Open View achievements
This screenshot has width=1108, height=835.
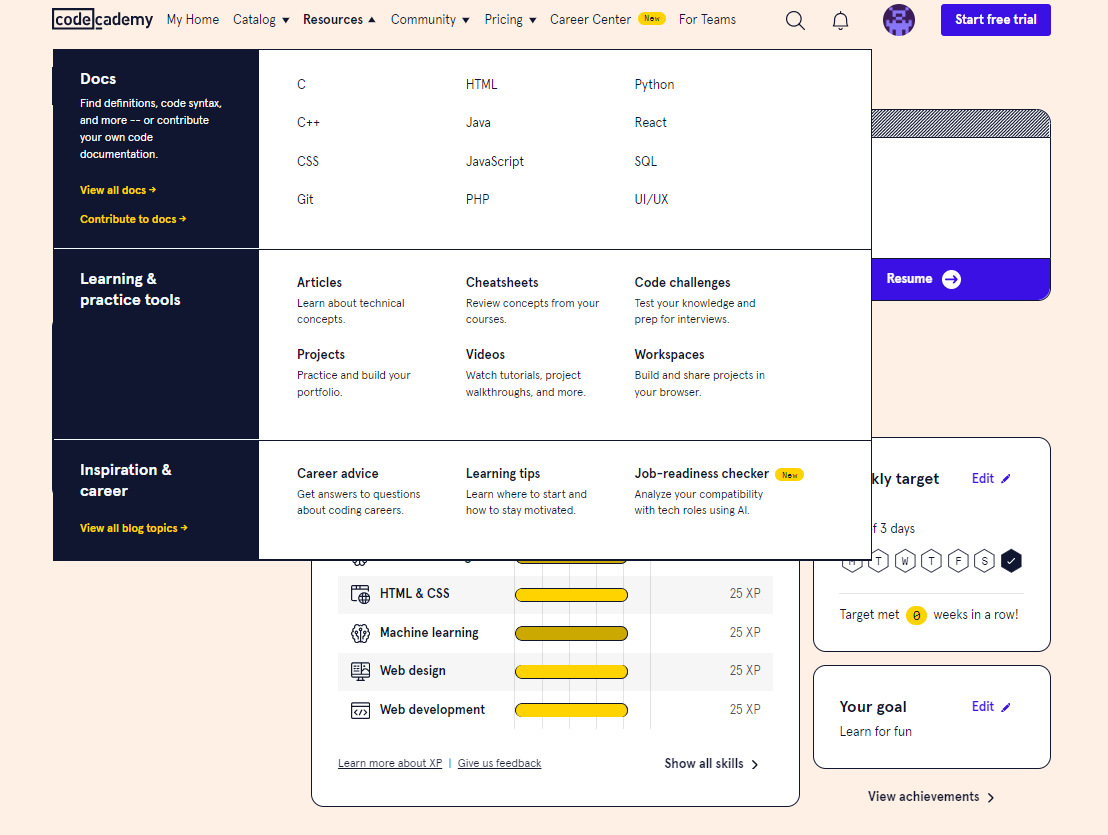click(x=931, y=797)
